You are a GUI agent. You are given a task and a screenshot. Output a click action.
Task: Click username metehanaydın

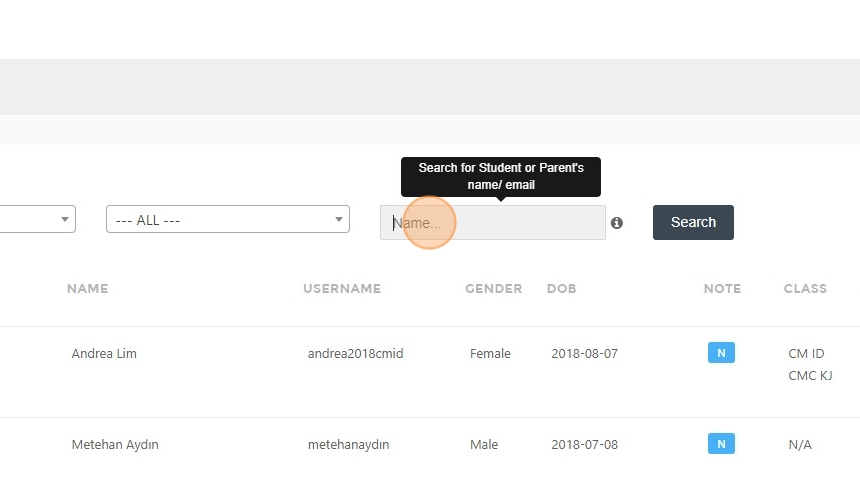tap(348, 444)
